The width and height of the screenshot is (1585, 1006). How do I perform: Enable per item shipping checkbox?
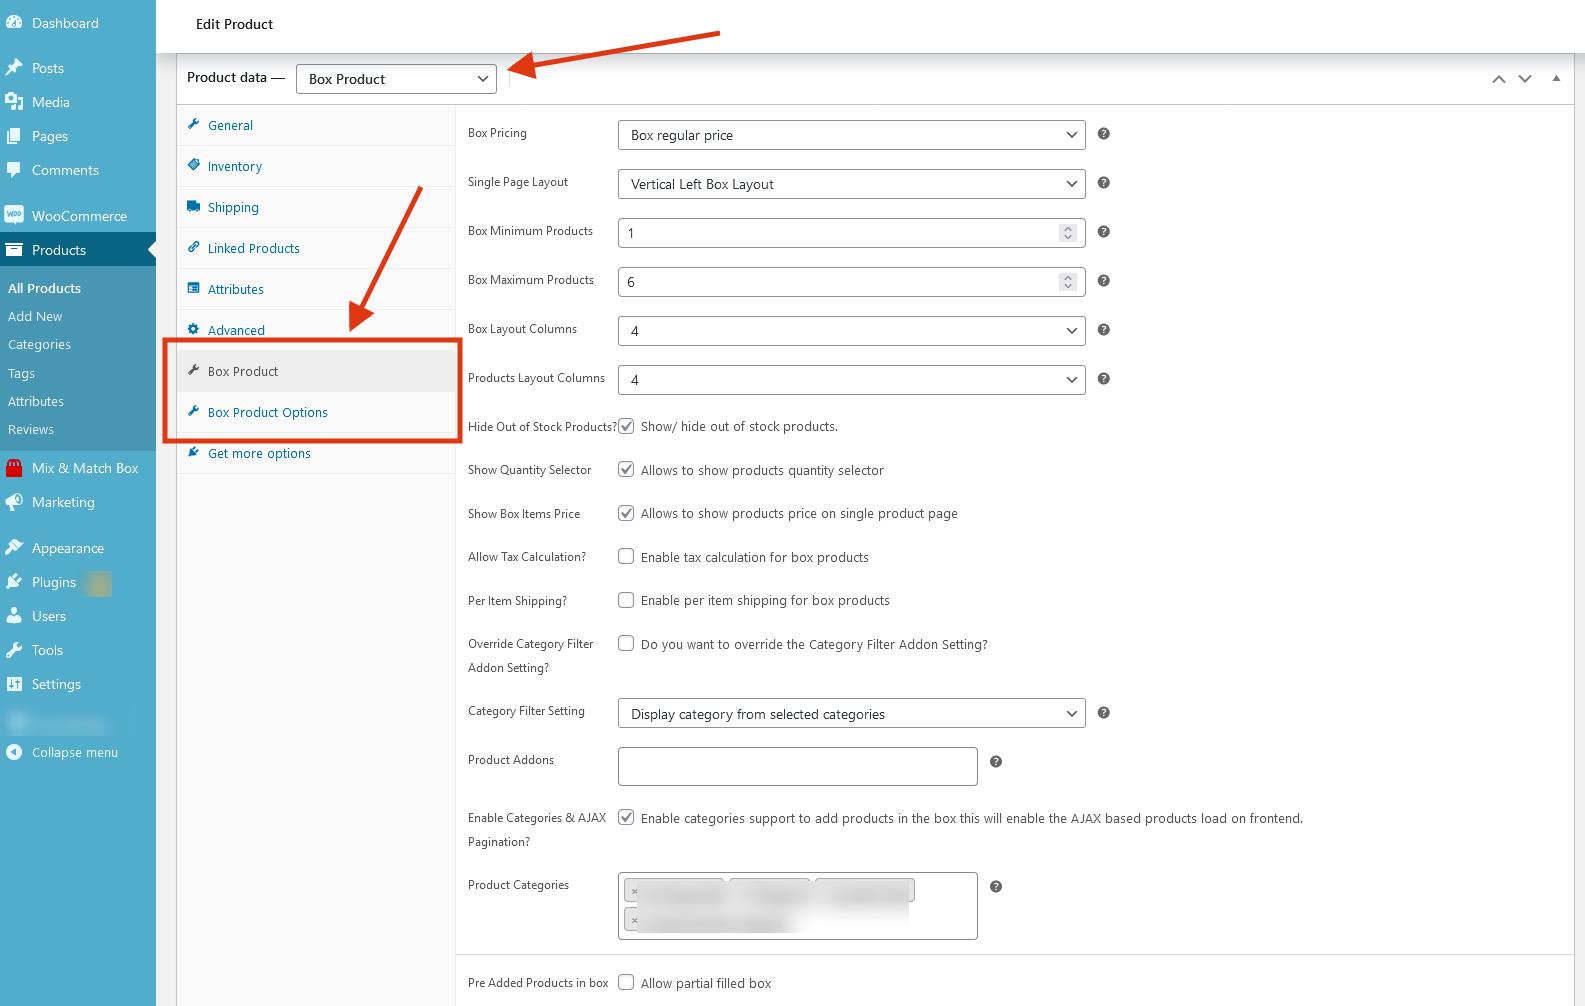point(626,600)
